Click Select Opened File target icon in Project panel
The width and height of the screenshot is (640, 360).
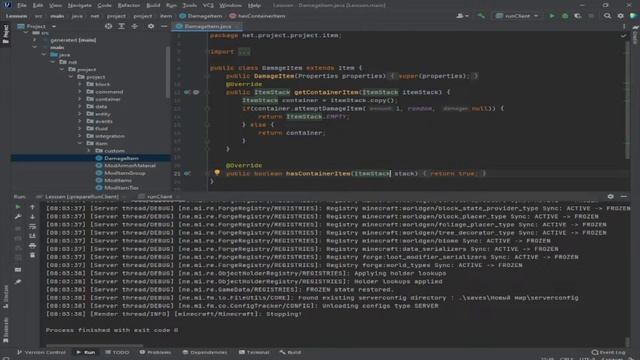click(x=108, y=26)
